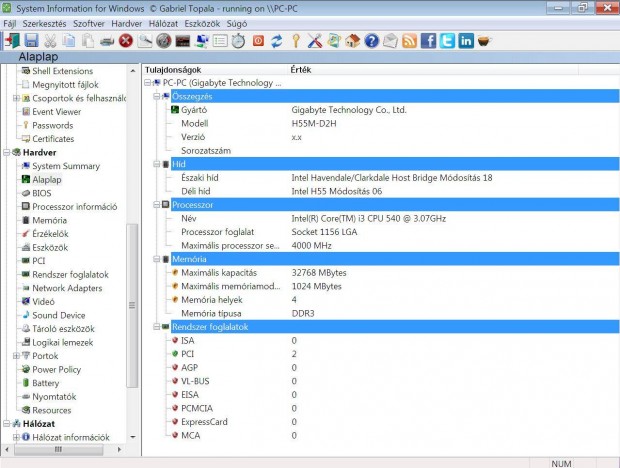Click the Twitter icon in the toolbar

[447, 41]
